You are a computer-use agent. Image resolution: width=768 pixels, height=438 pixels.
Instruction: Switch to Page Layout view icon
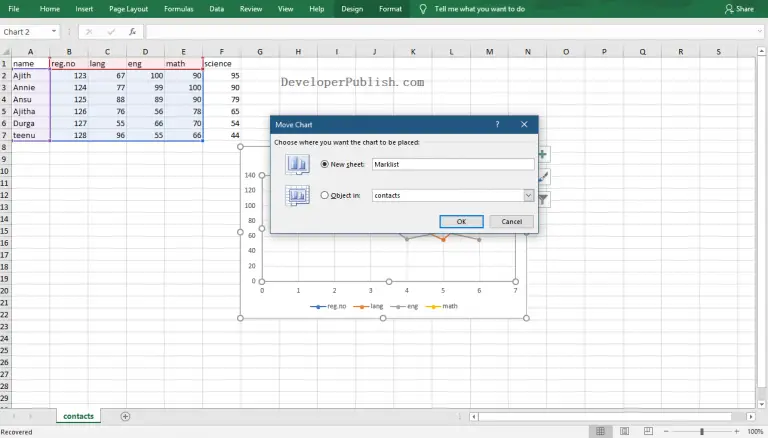click(625, 431)
